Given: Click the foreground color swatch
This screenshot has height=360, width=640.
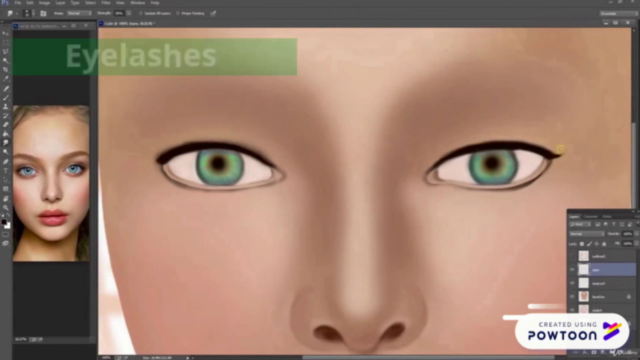Looking at the screenshot, I should point(4,222).
